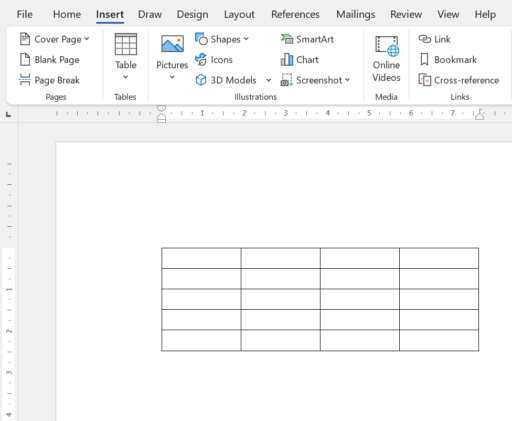Add a Bookmark
This screenshot has height=421, width=512.
point(448,60)
